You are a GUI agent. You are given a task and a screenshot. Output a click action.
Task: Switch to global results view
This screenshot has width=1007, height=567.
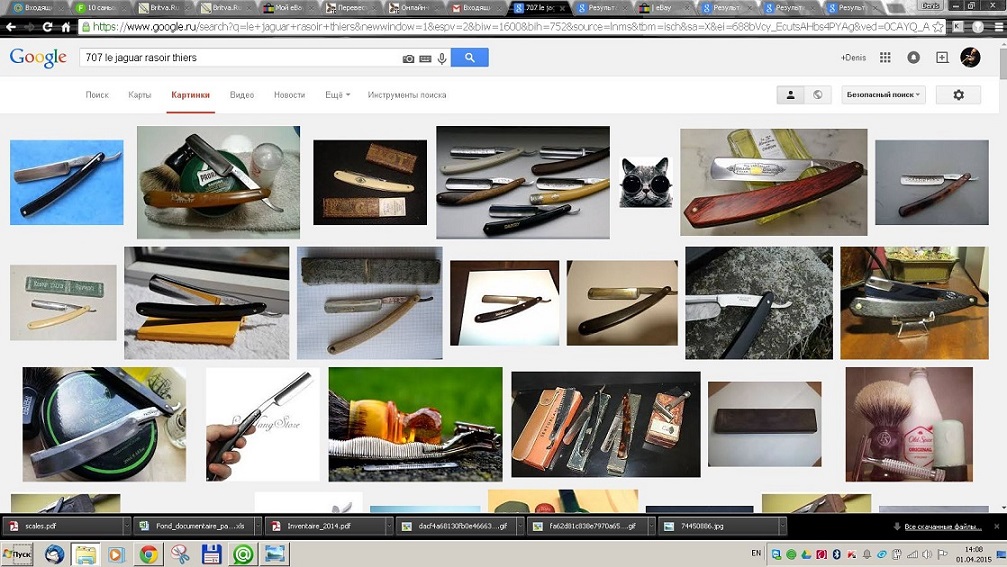click(x=818, y=95)
